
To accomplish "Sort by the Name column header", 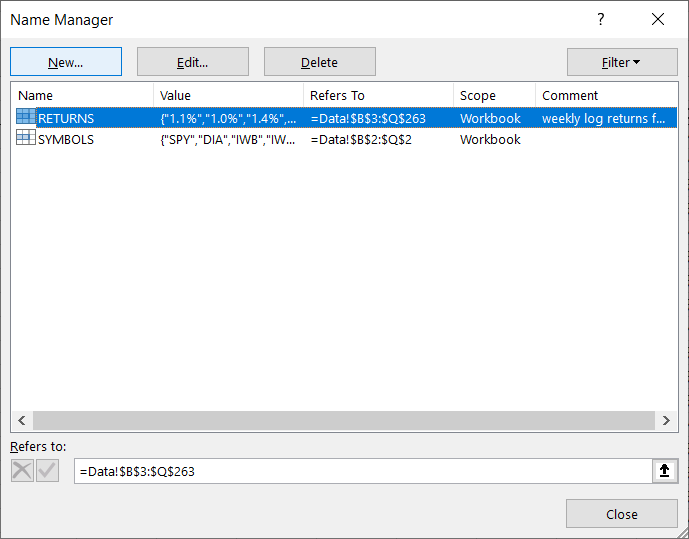I will pos(82,96).
